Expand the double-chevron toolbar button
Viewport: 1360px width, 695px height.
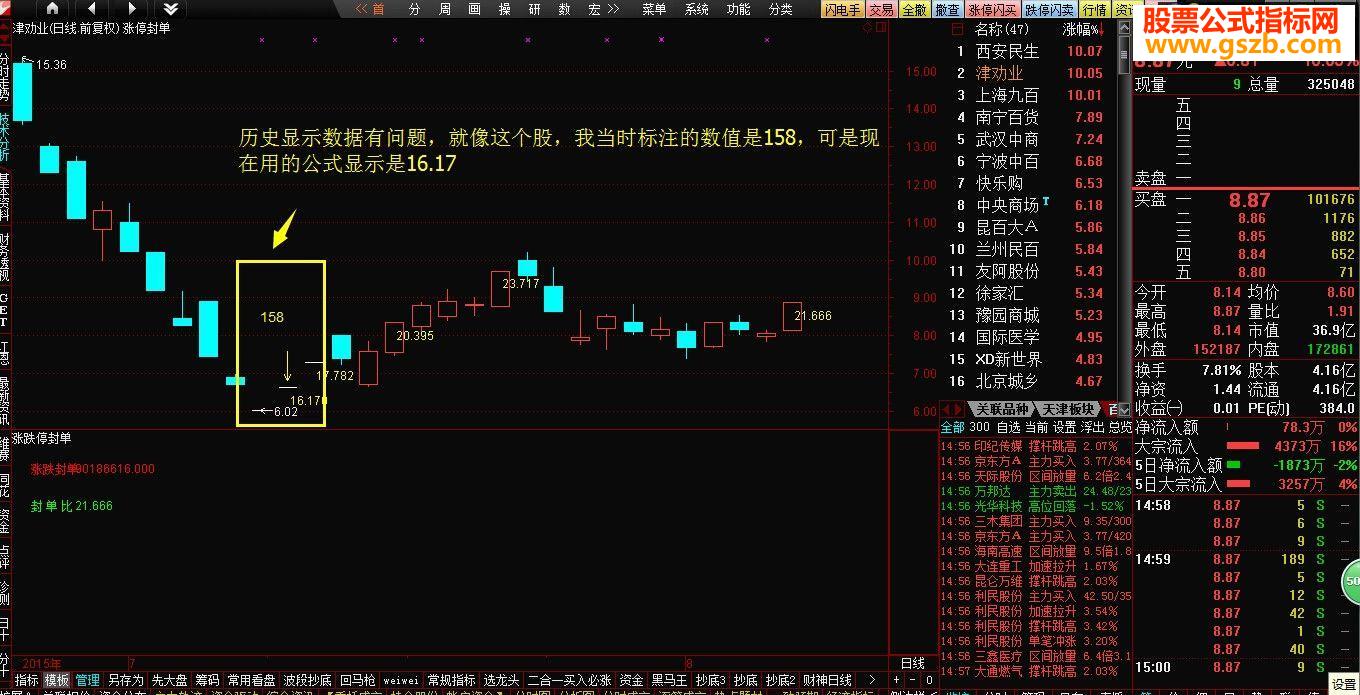click(x=171, y=9)
